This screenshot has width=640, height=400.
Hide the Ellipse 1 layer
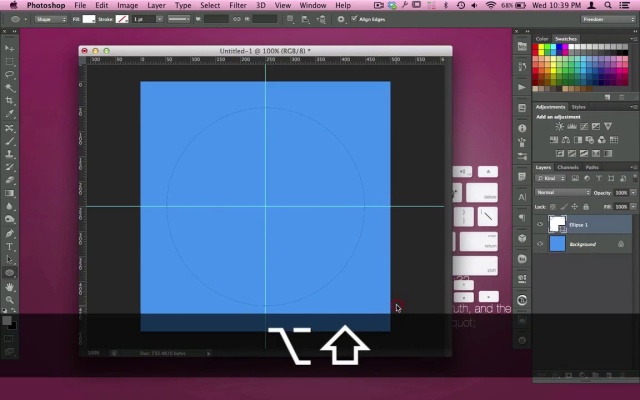point(540,224)
